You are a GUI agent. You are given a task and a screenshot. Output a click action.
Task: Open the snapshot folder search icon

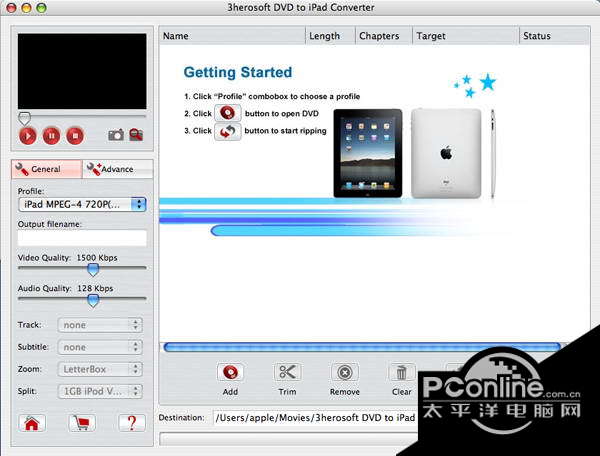[136, 135]
